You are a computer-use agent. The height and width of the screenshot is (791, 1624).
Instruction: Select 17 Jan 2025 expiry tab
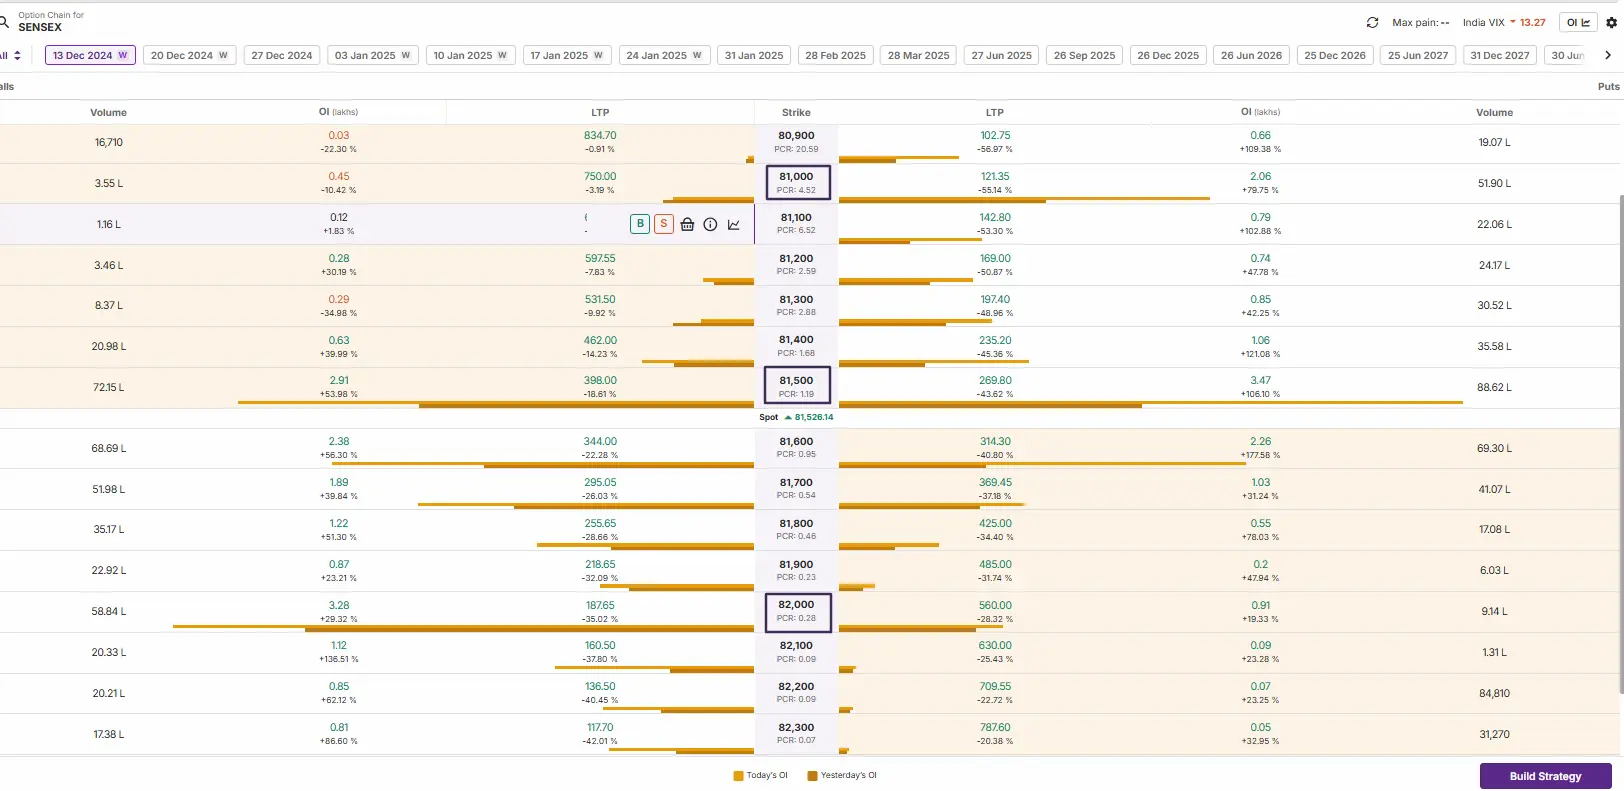pyautogui.click(x=567, y=55)
